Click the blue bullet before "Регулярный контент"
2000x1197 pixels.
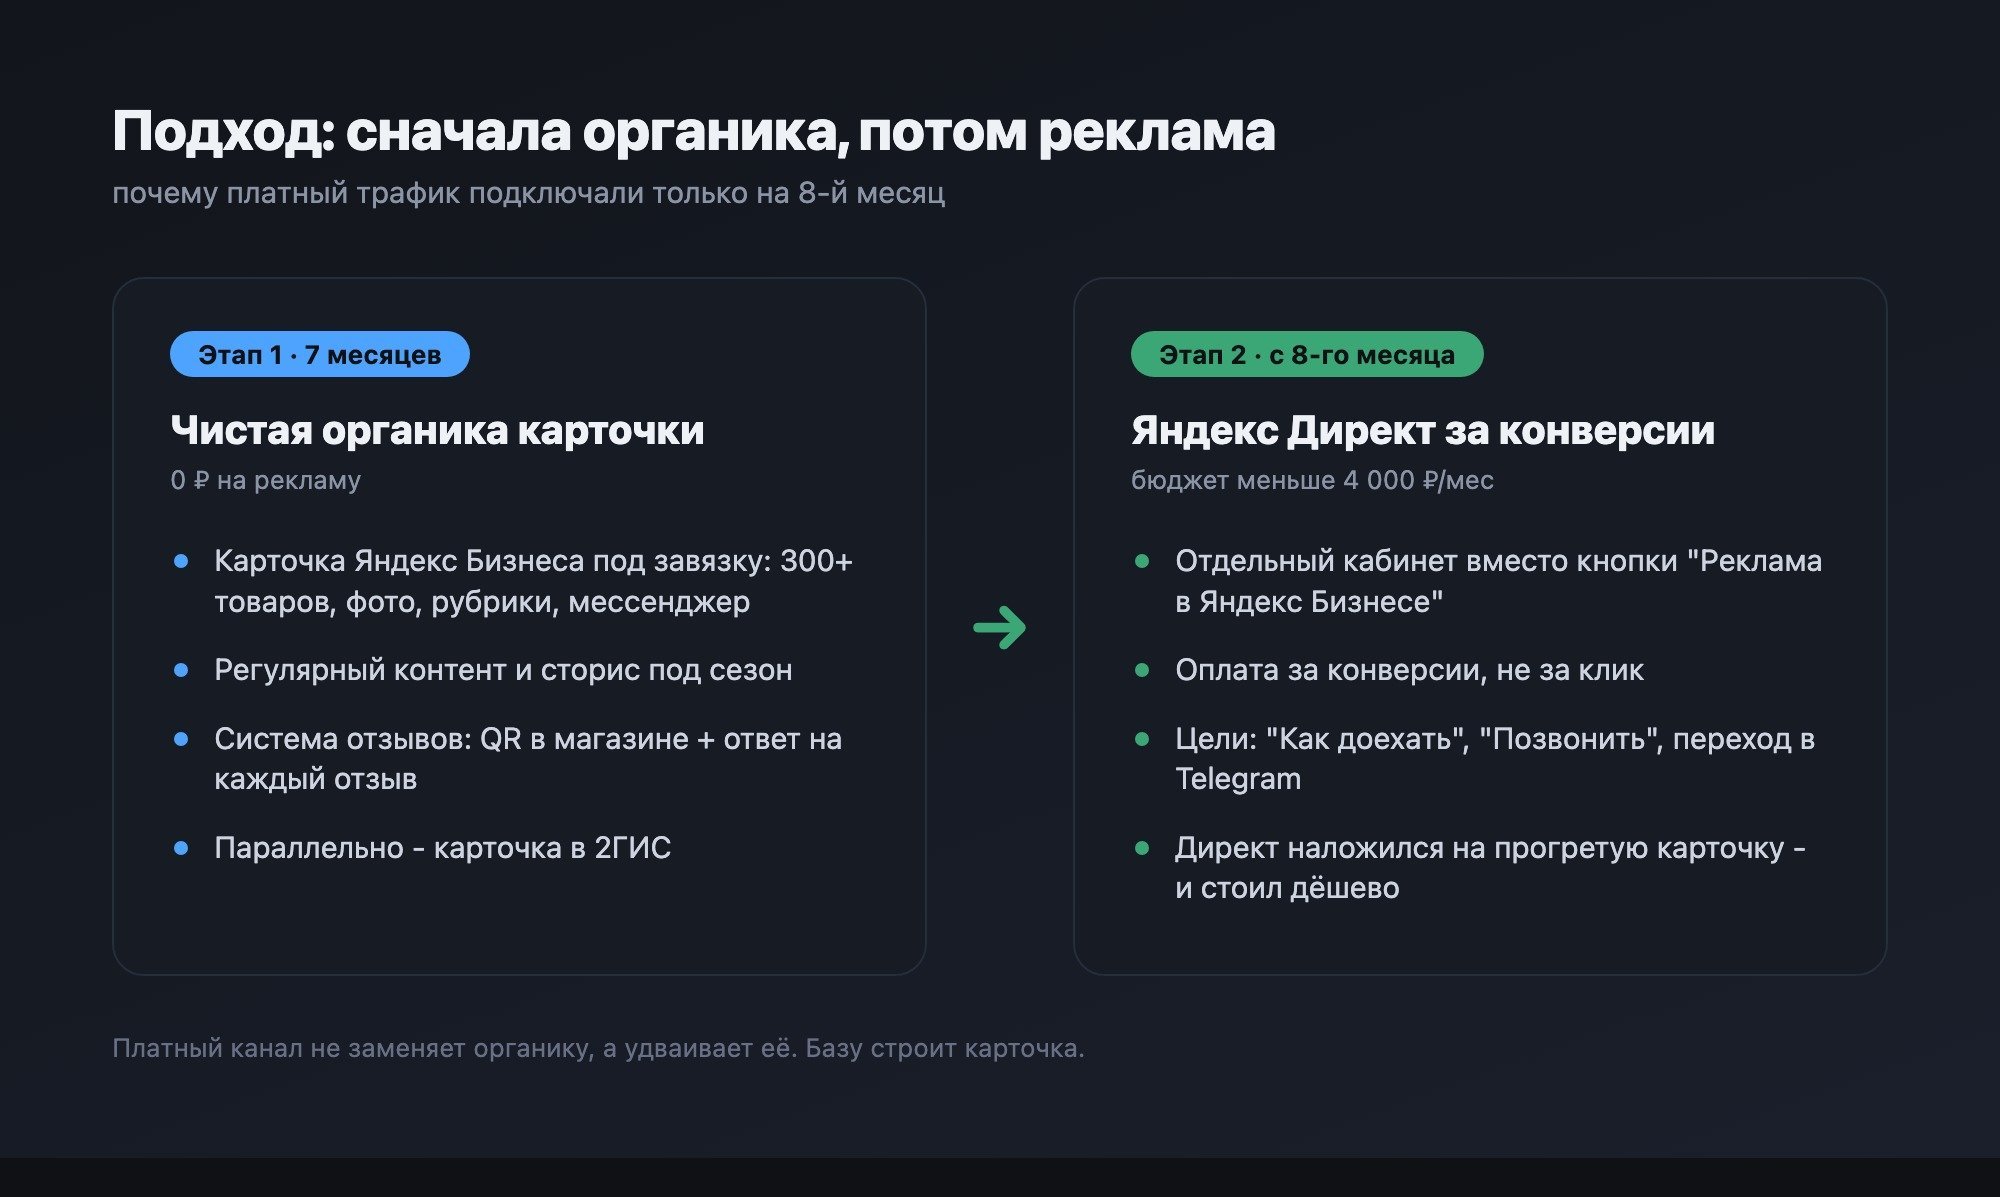[181, 670]
